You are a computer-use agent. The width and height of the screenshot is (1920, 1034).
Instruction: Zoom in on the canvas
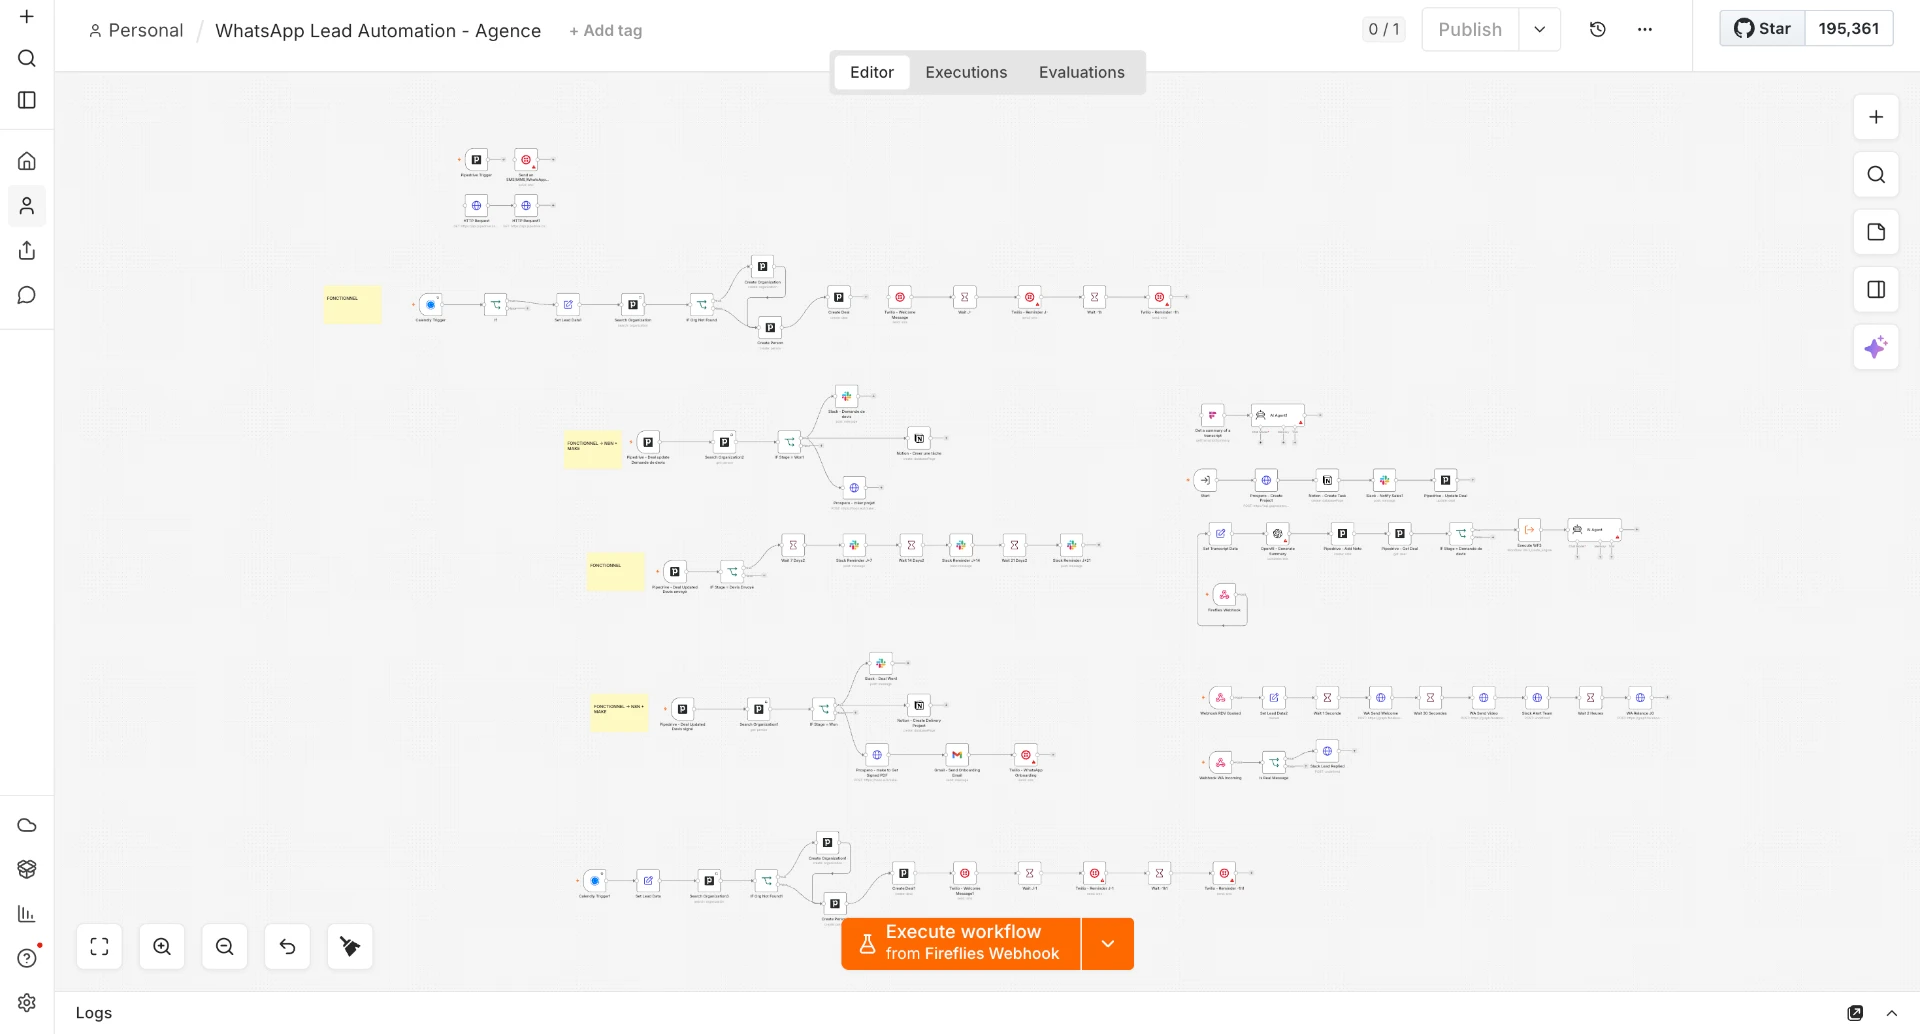click(162, 947)
